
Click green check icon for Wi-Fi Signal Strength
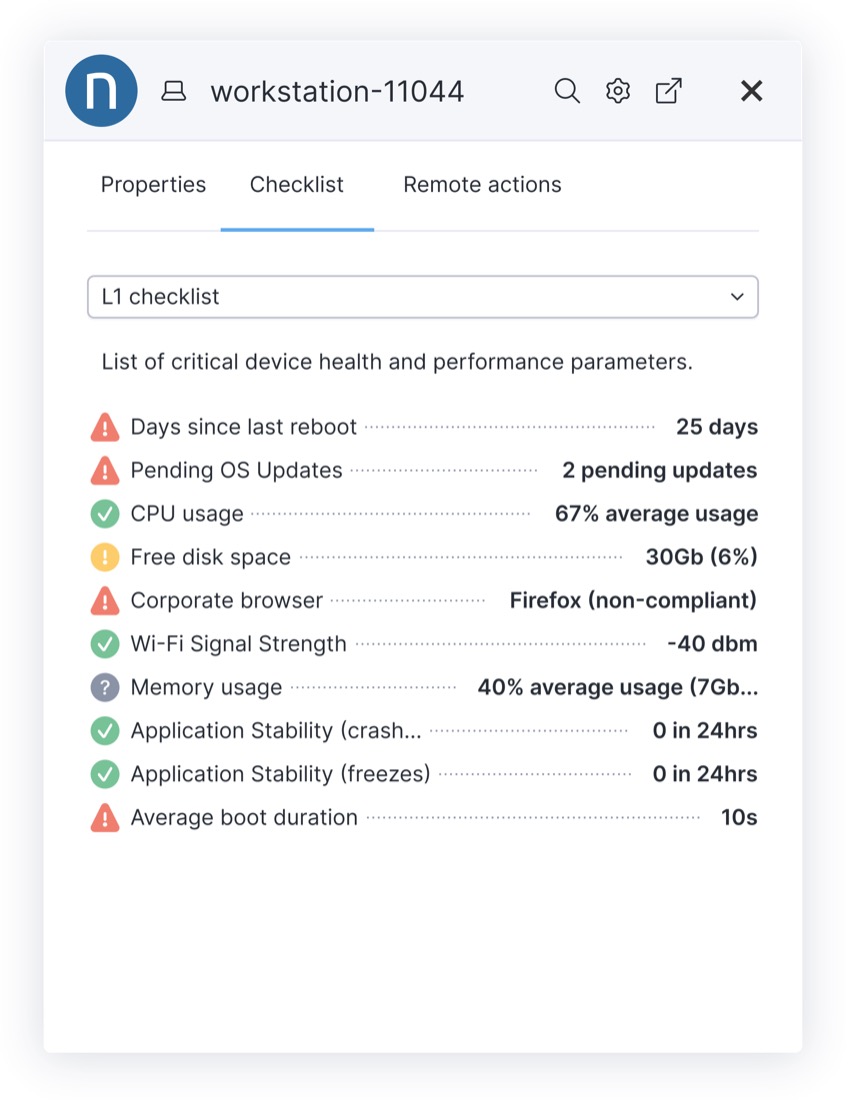(x=105, y=644)
